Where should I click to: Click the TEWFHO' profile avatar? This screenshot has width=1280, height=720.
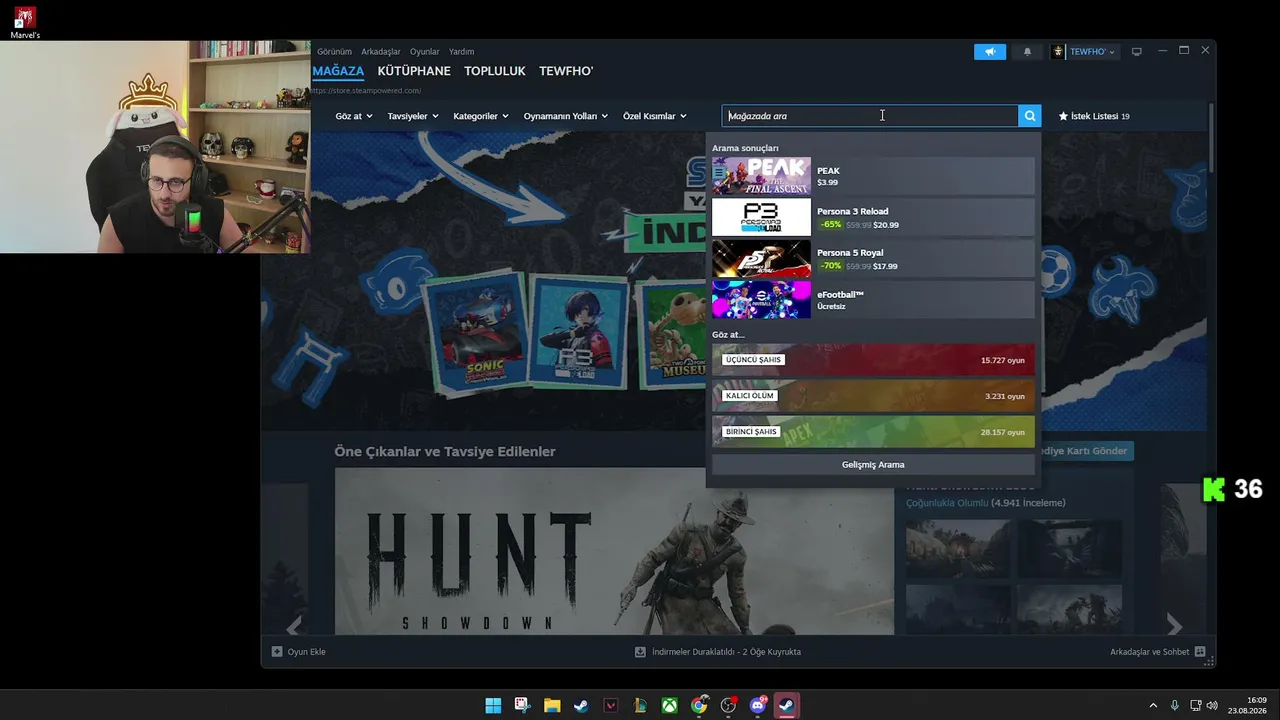(x=1058, y=52)
